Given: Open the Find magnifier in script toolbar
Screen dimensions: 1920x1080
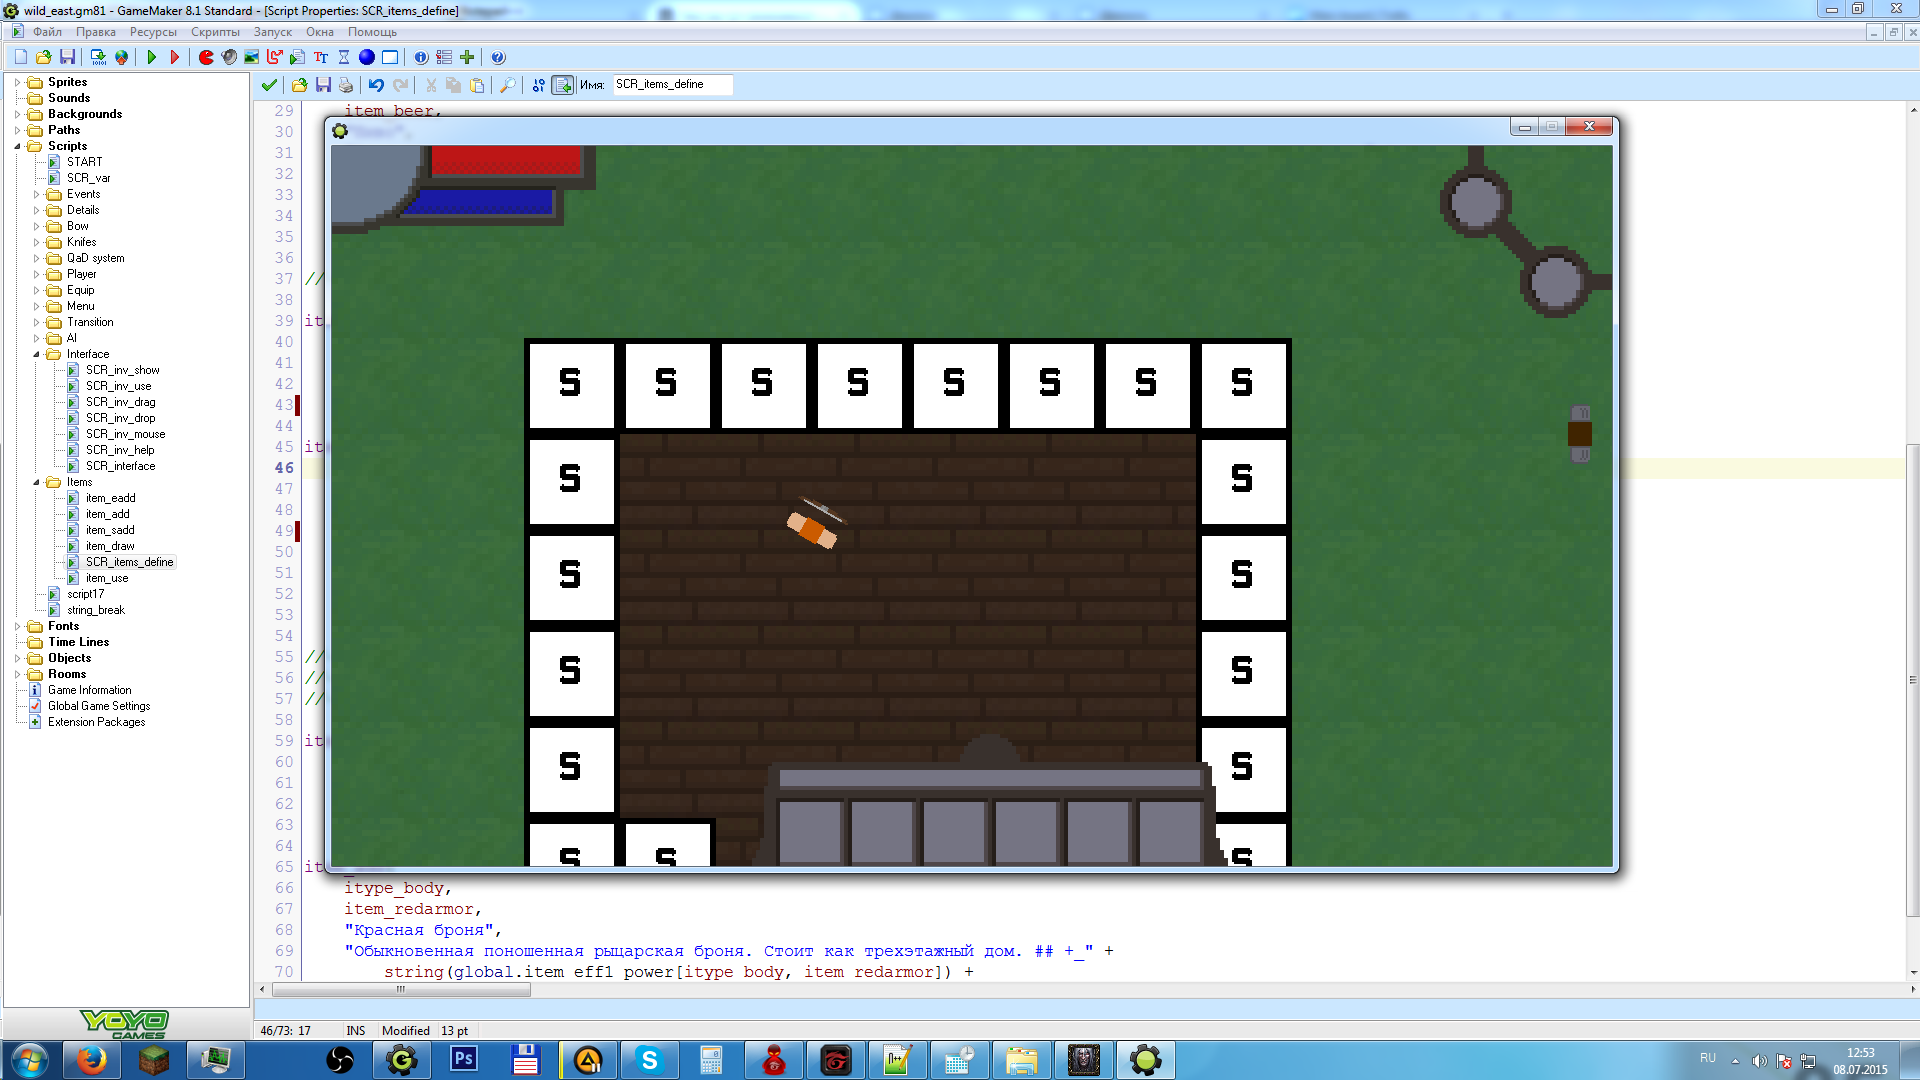Looking at the screenshot, I should coord(508,85).
